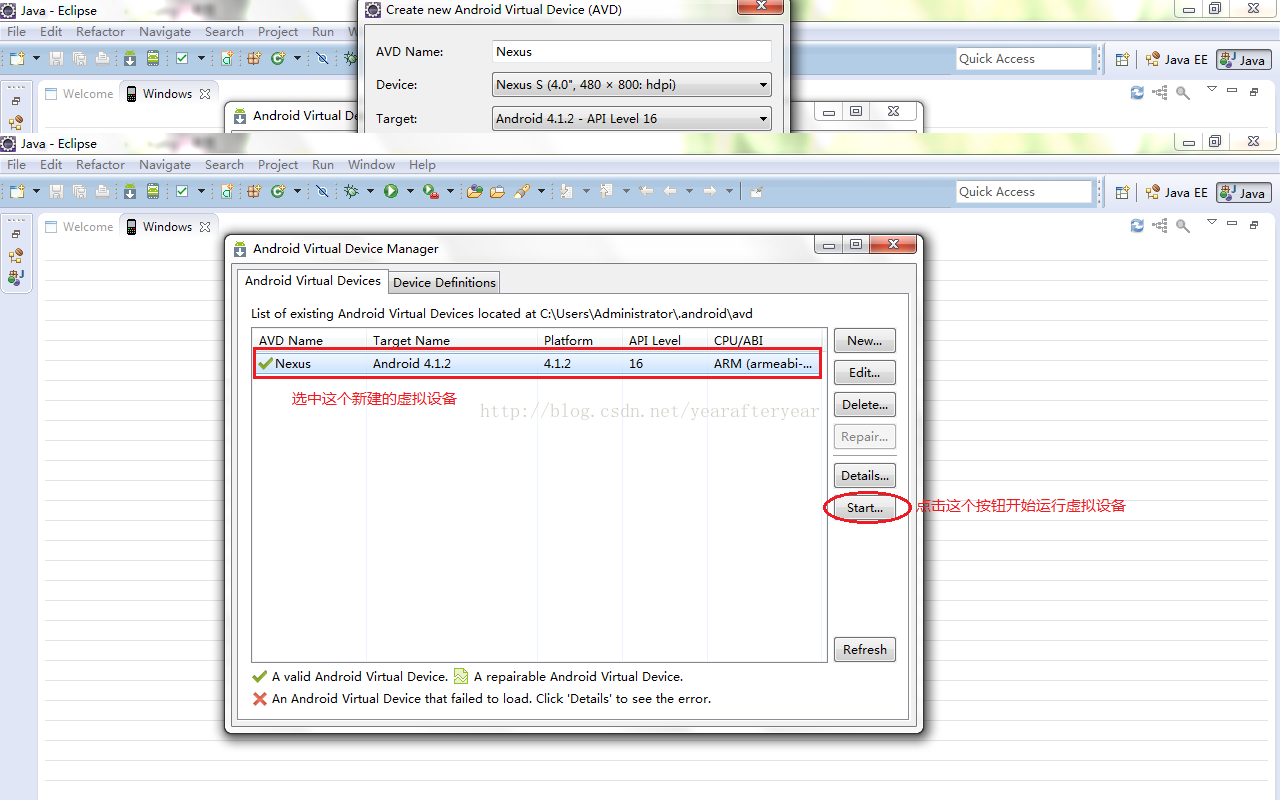Click Previous Annotation icon in lower toolbar
Image resolution: width=1280 pixels, height=800 pixels.
tap(606, 191)
